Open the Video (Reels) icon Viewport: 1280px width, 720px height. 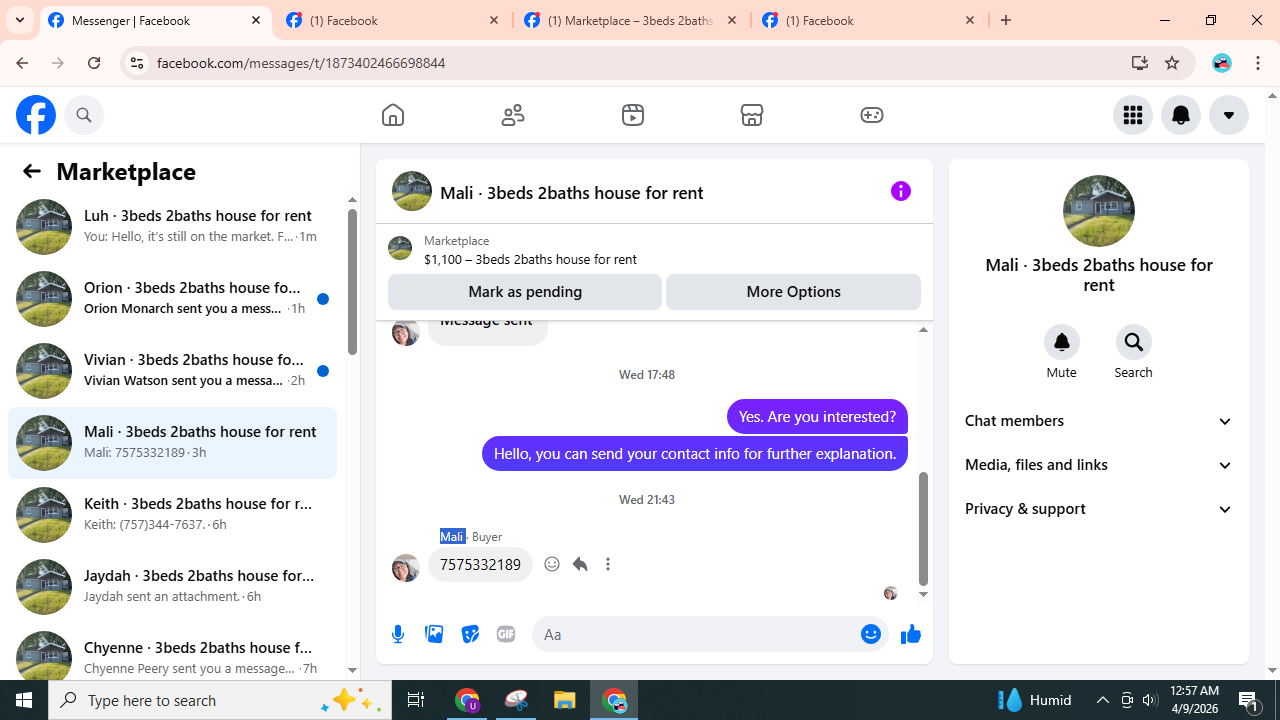[x=633, y=115]
